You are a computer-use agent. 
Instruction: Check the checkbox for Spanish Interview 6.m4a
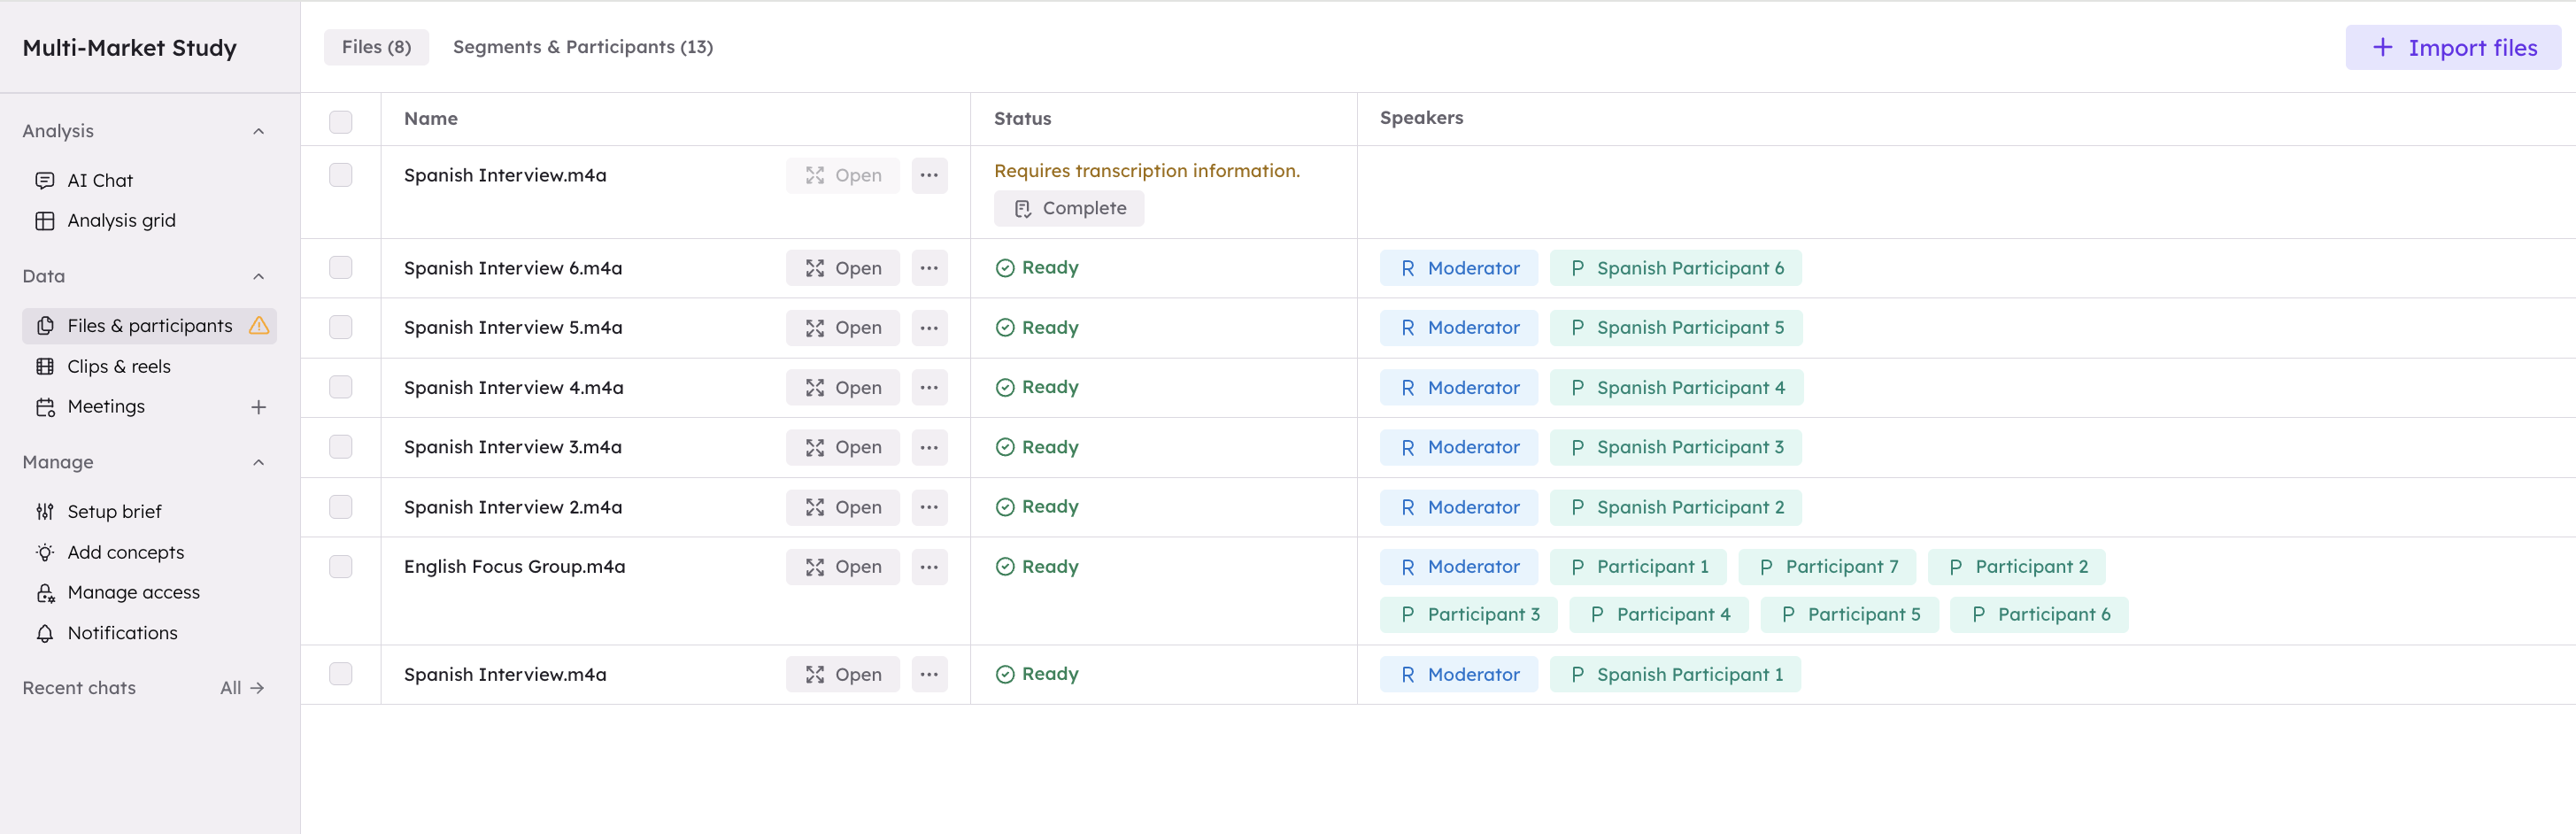[340, 268]
